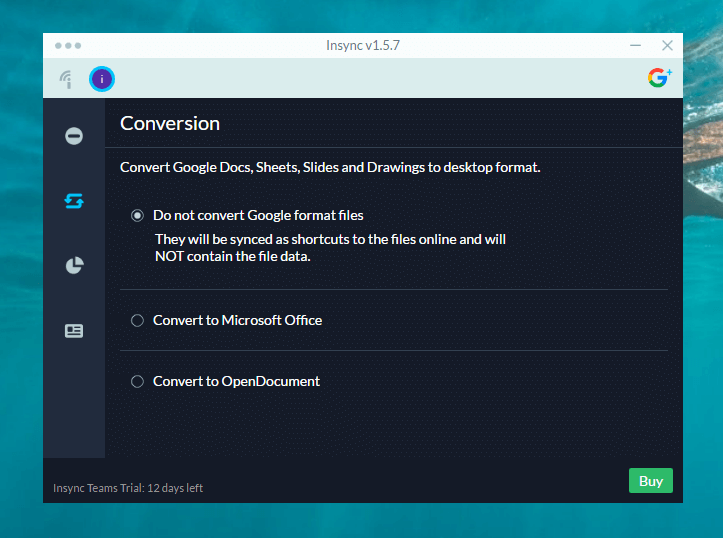Open the ID card license sidebar icon

74,331
